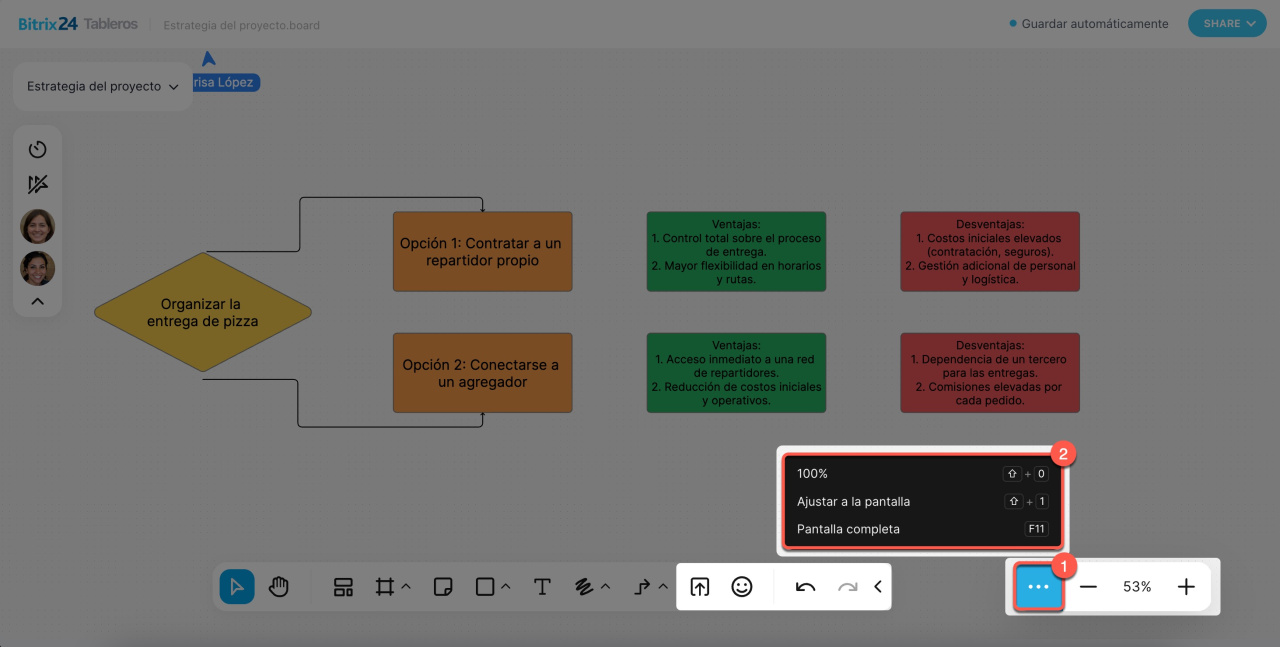Screen dimensions: 1280x647
Task: Expand the shape tool options
Action: pos(505,587)
